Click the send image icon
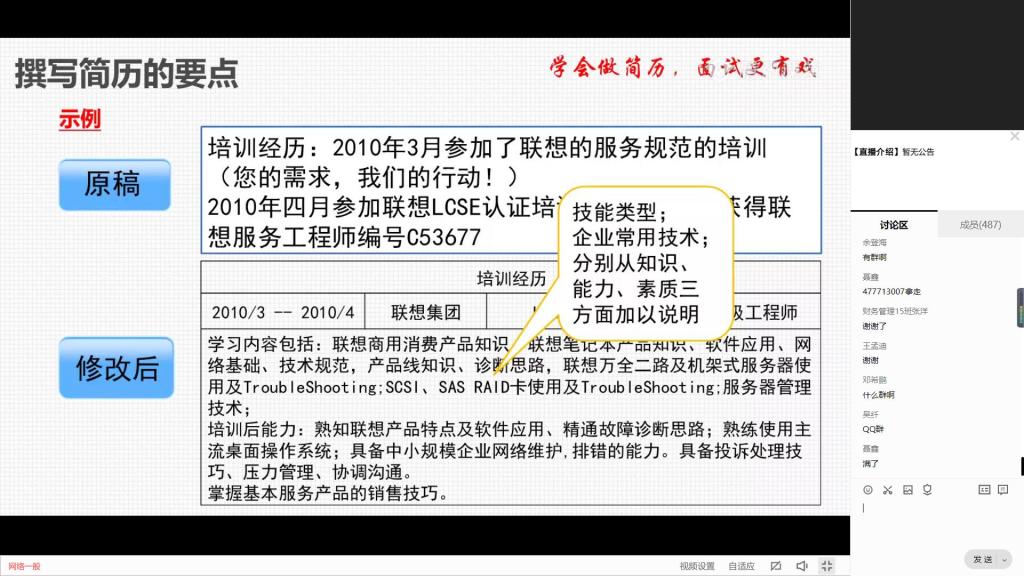Image resolution: width=1024 pixels, height=576 pixels. point(907,490)
